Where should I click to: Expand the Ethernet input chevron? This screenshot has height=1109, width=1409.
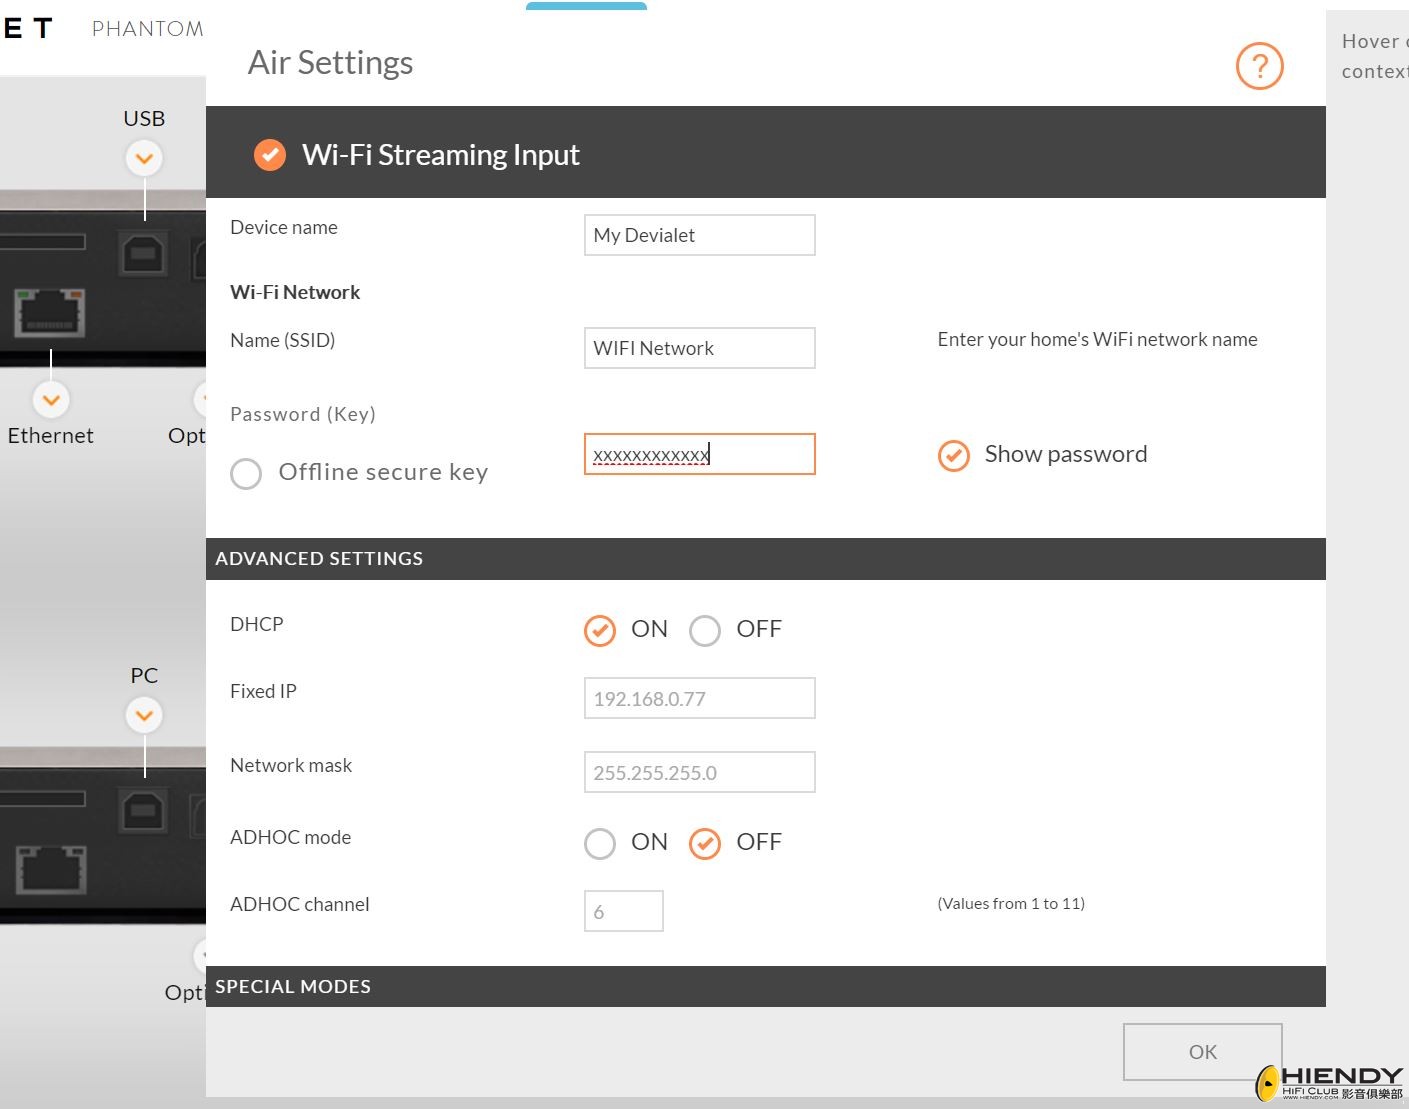pyautogui.click(x=51, y=400)
